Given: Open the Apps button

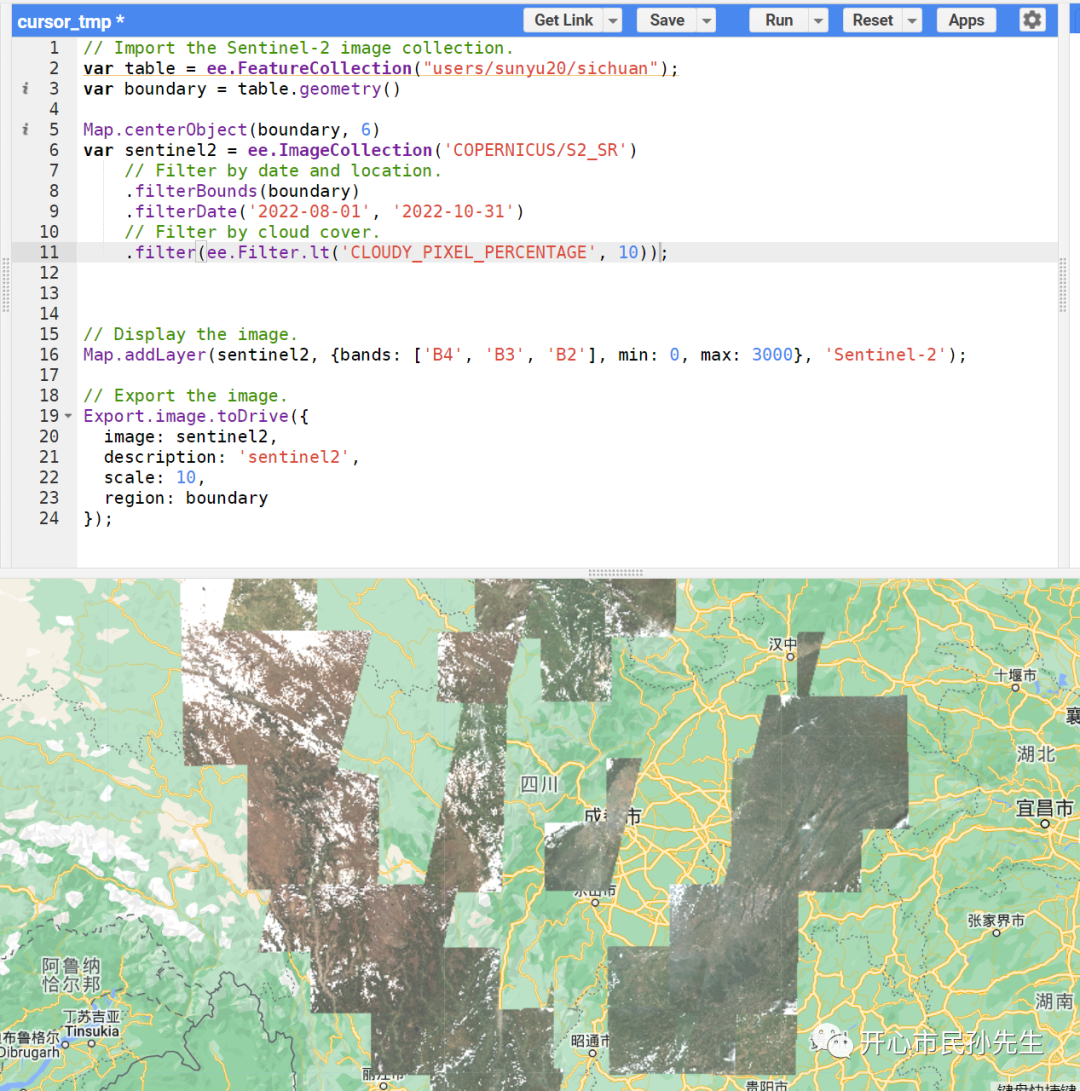Looking at the screenshot, I should point(966,20).
